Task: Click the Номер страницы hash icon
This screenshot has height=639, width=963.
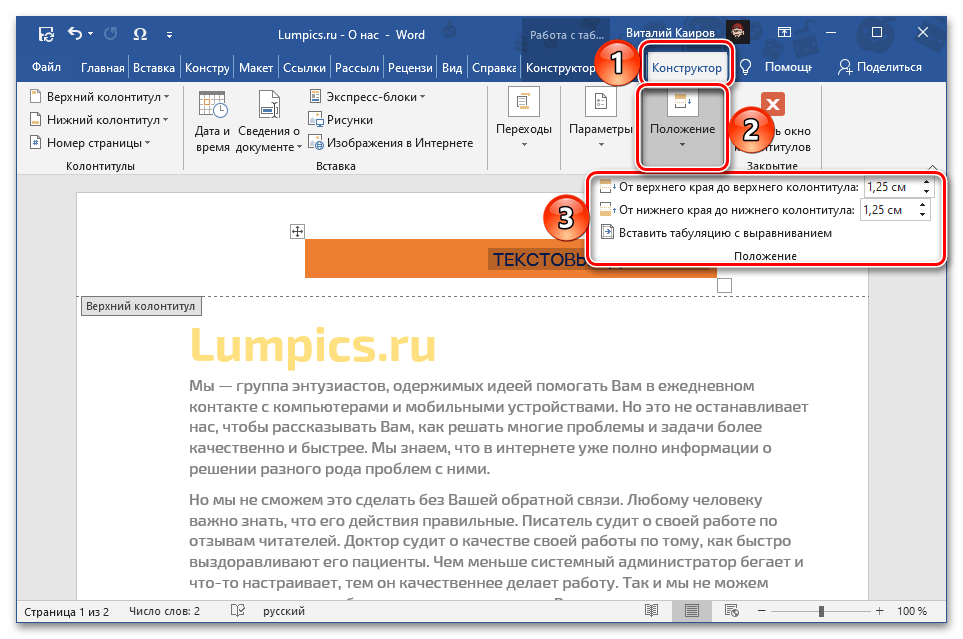Action: (x=35, y=143)
